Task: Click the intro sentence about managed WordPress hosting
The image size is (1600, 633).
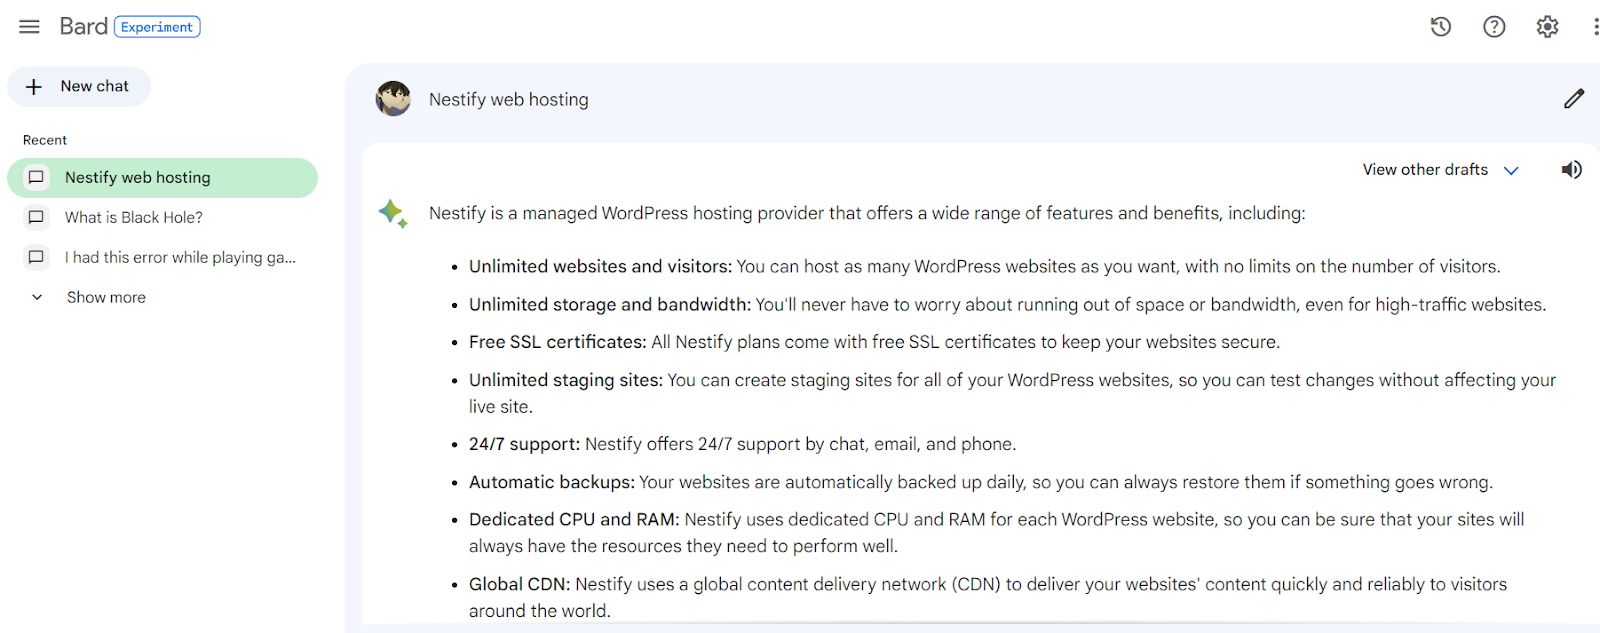Action: click(x=867, y=213)
